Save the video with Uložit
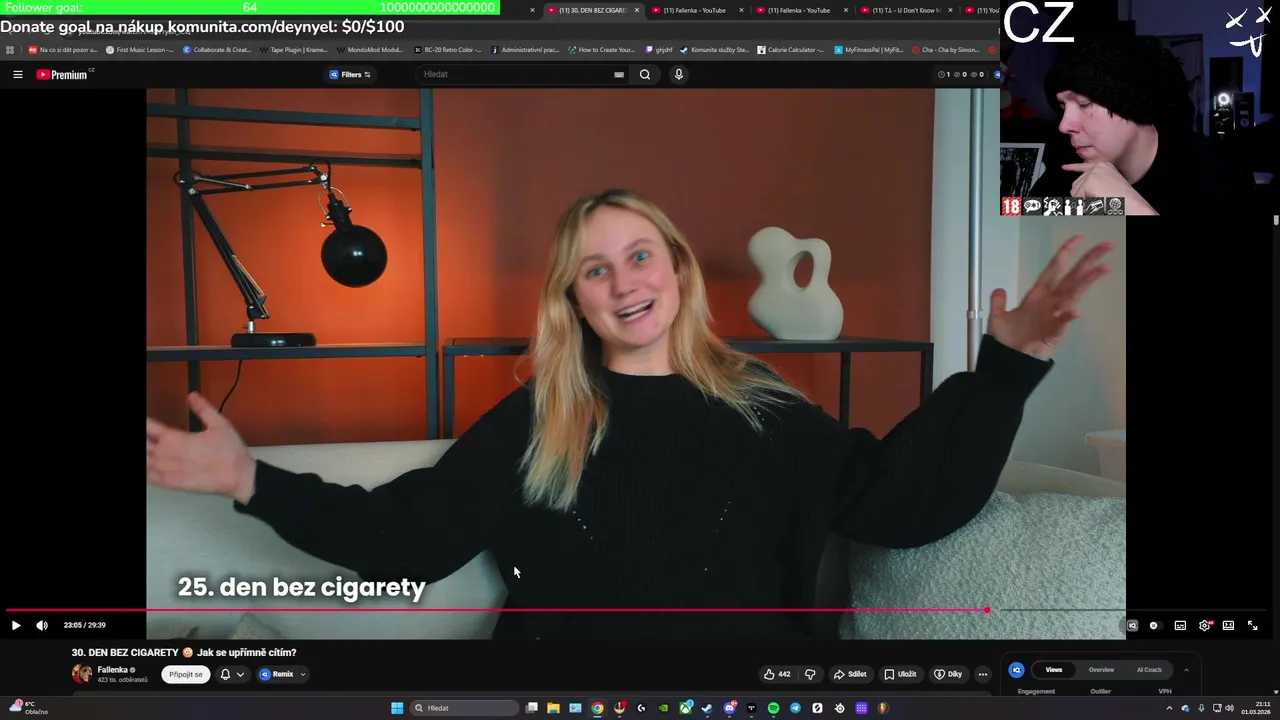Image resolution: width=1280 pixels, height=720 pixels. coord(900,674)
